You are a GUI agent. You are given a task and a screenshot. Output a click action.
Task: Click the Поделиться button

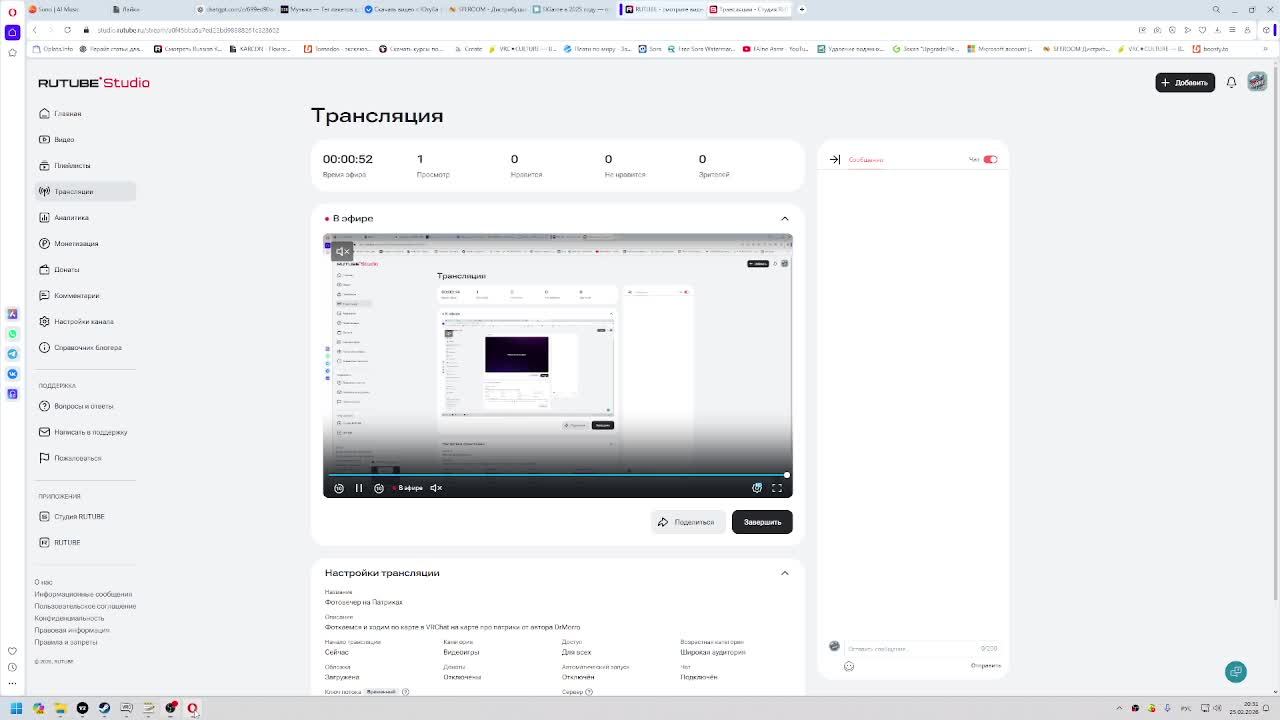point(687,522)
